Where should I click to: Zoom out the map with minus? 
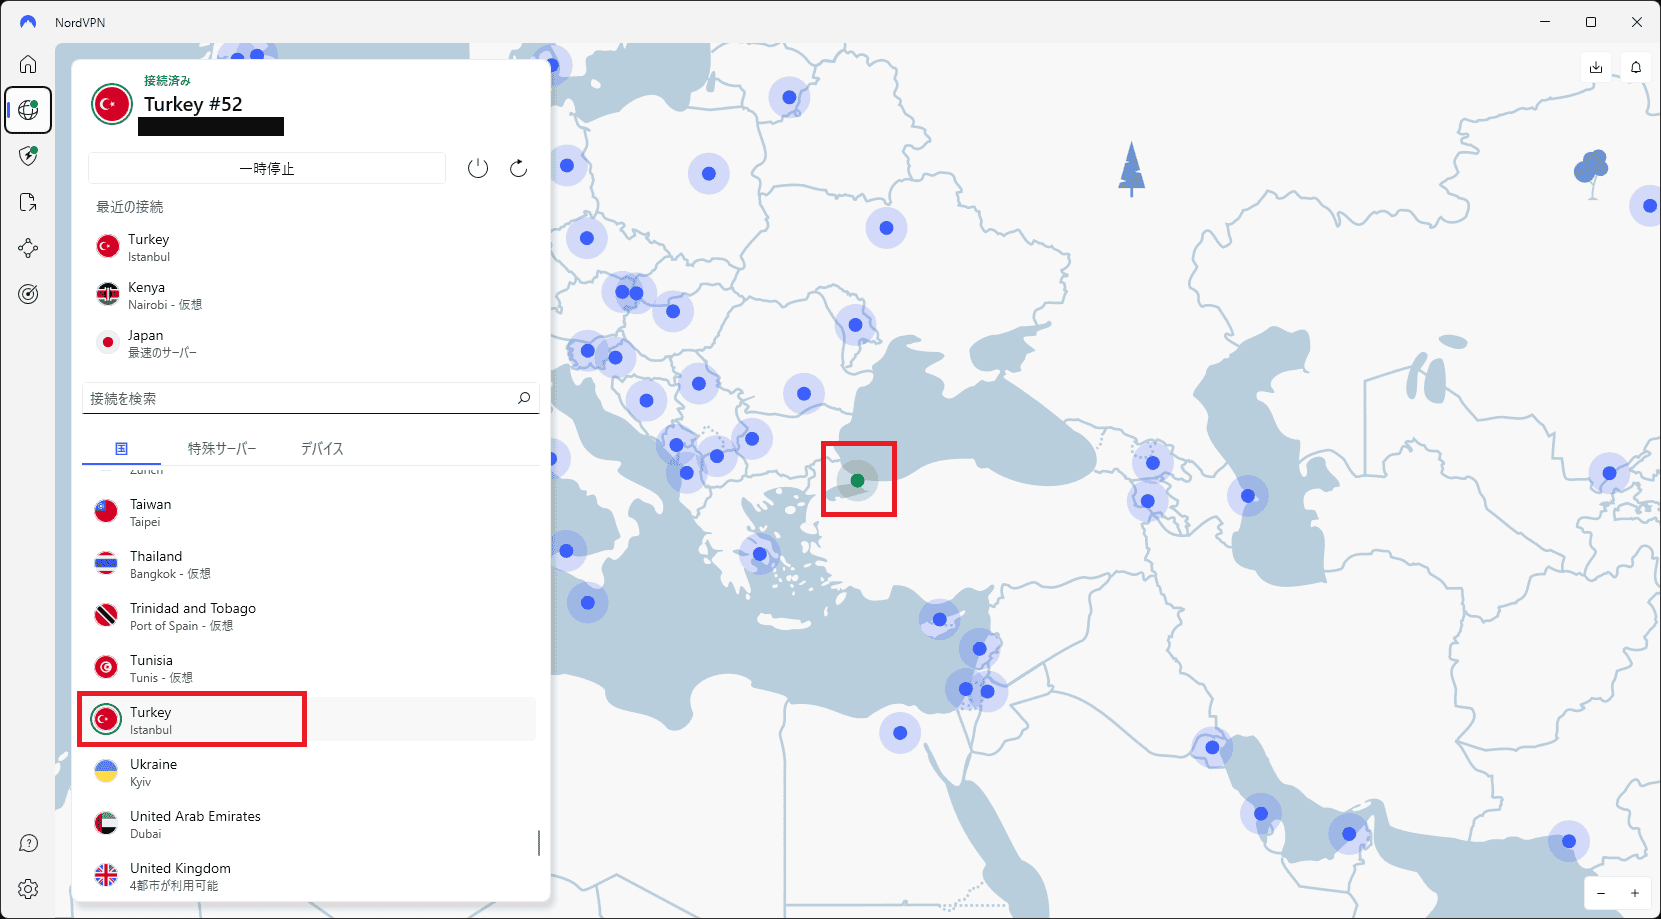1601,893
